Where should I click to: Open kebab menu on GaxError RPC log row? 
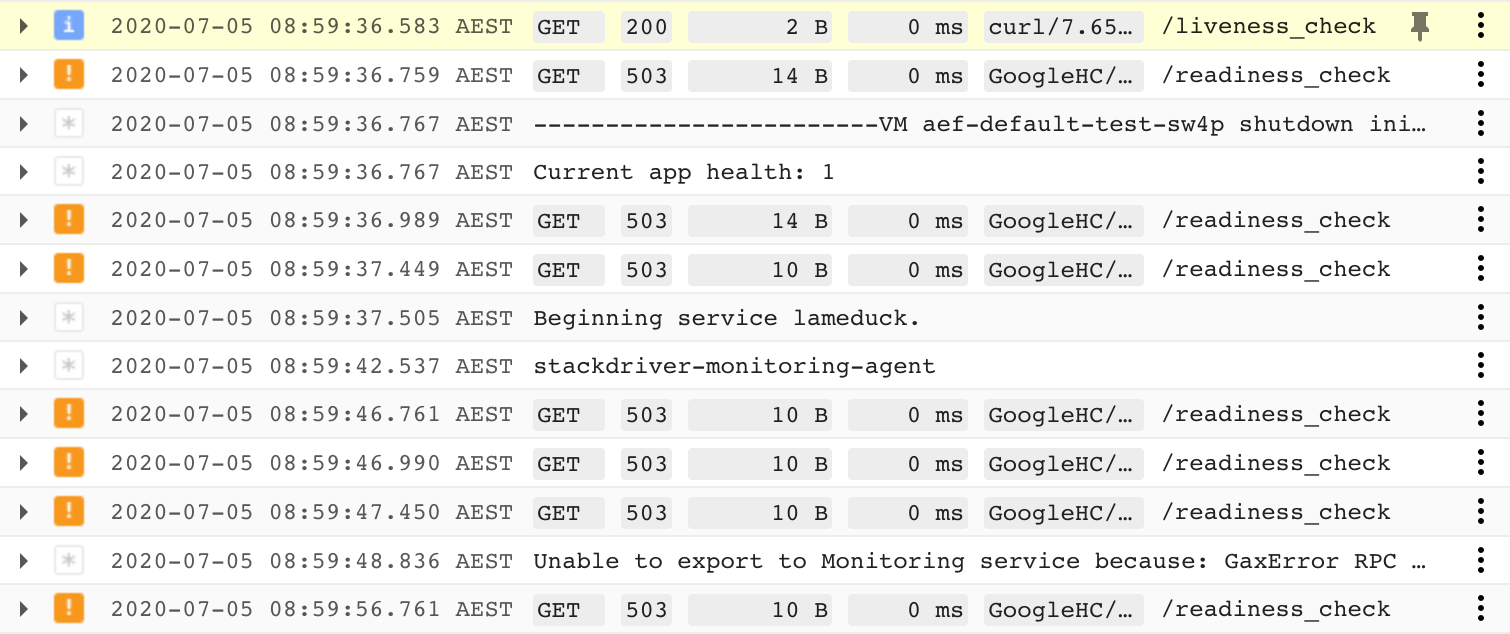[x=1481, y=561]
